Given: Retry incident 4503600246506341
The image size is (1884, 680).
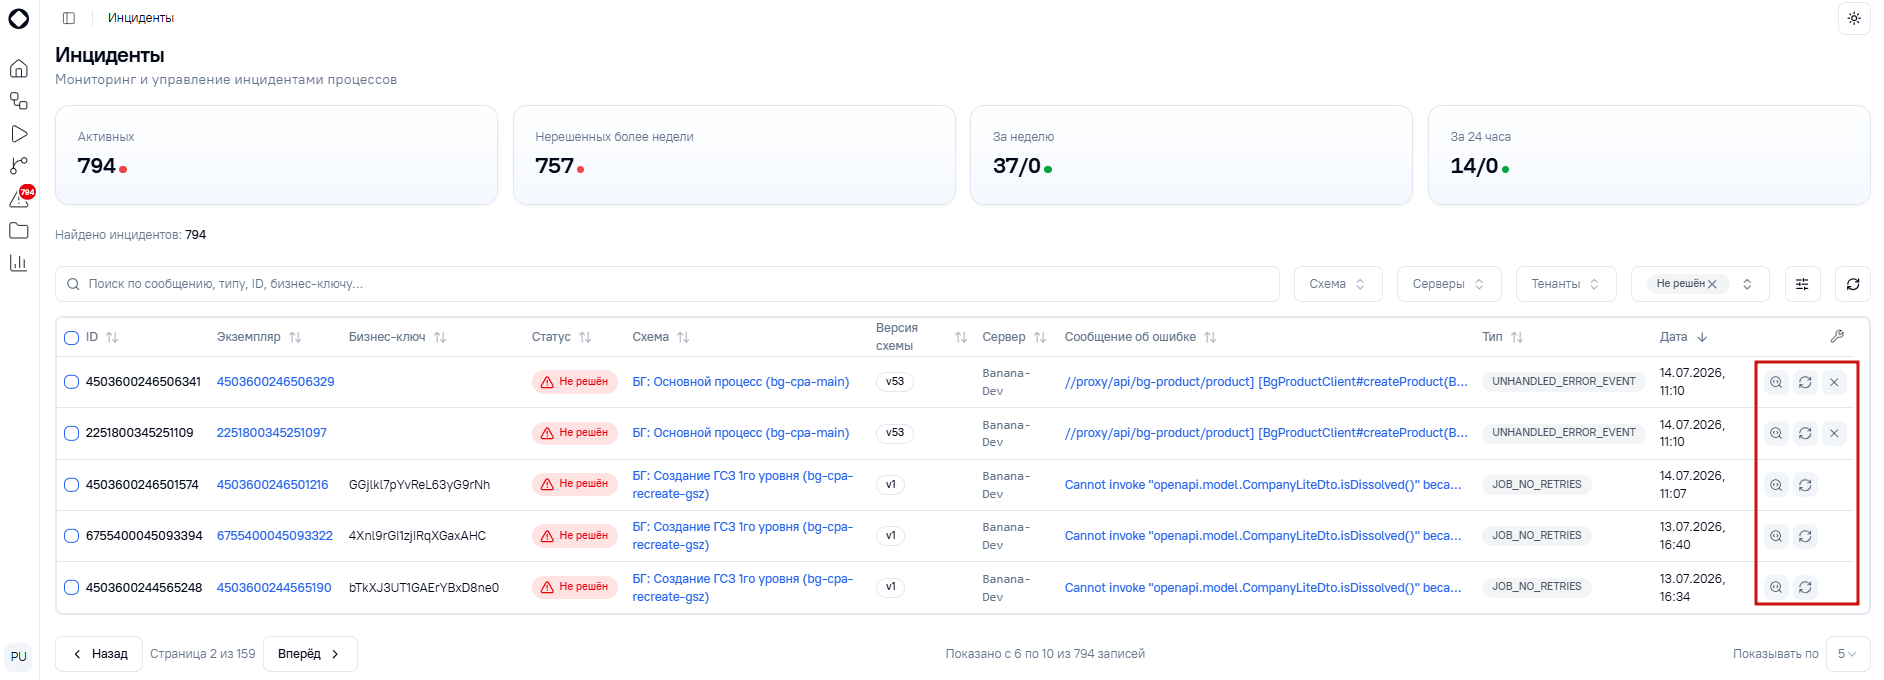Looking at the screenshot, I should [x=1805, y=382].
